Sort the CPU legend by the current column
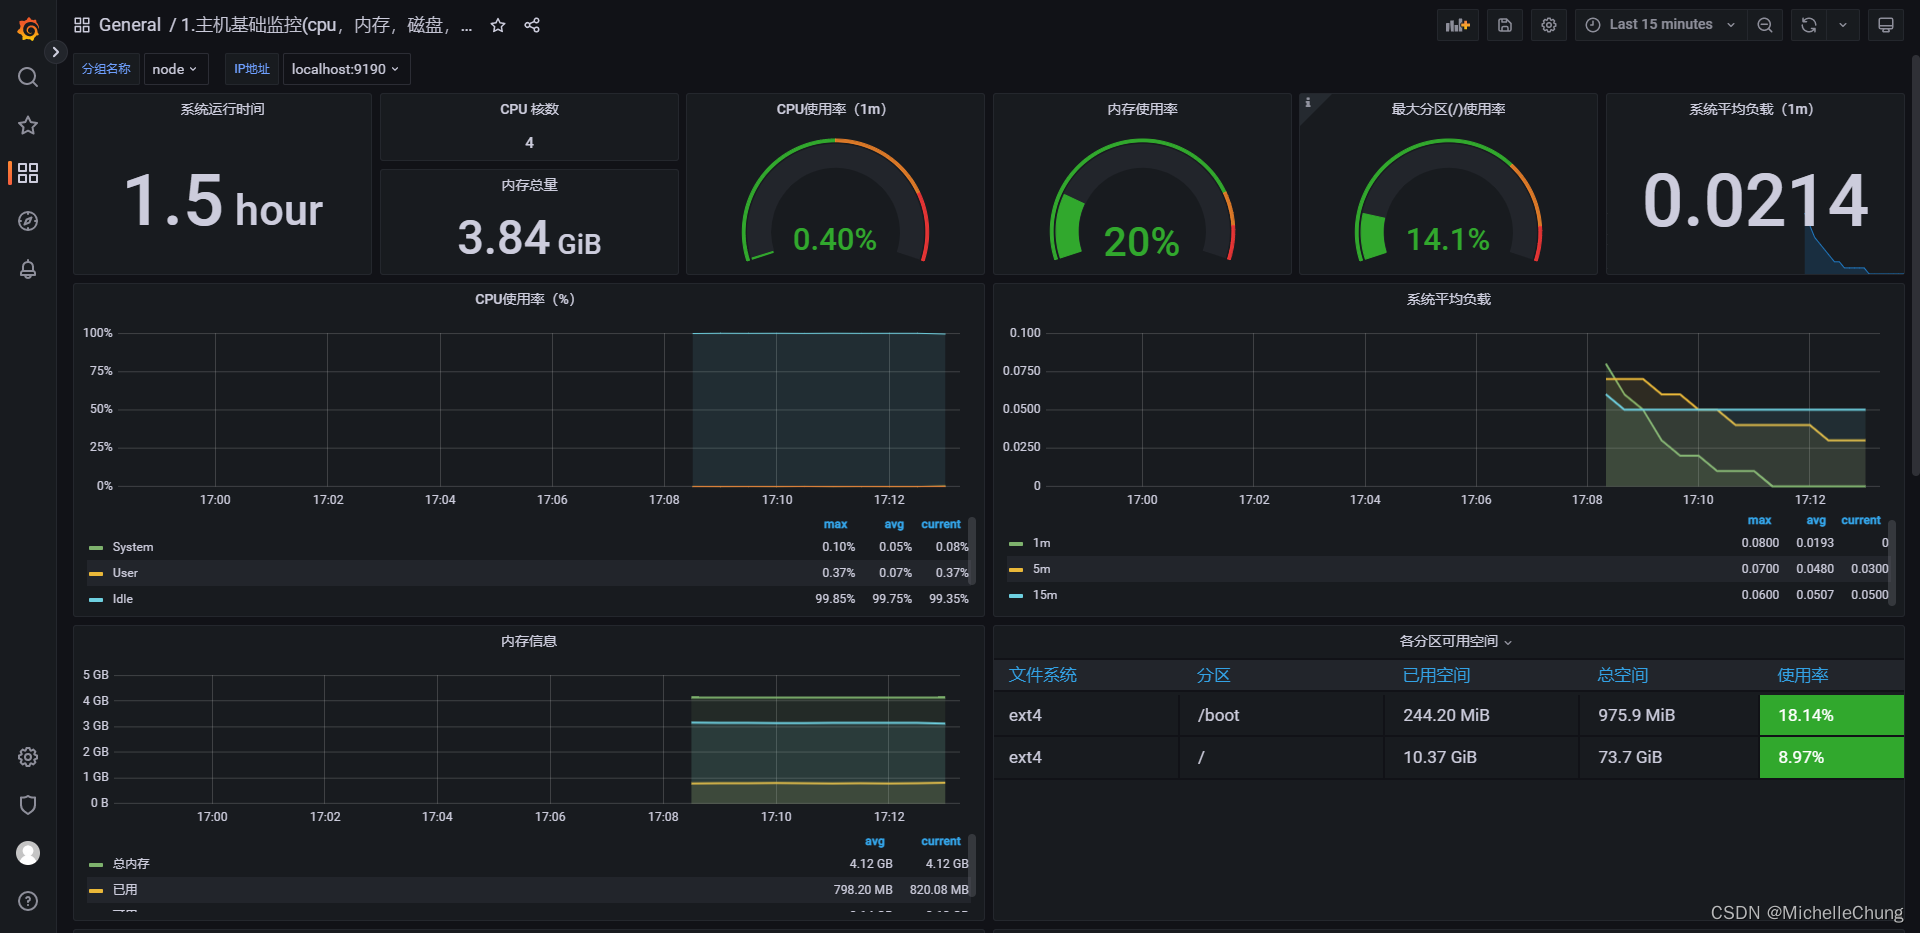This screenshot has width=1920, height=933. pyautogui.click(x=940, y=524)
